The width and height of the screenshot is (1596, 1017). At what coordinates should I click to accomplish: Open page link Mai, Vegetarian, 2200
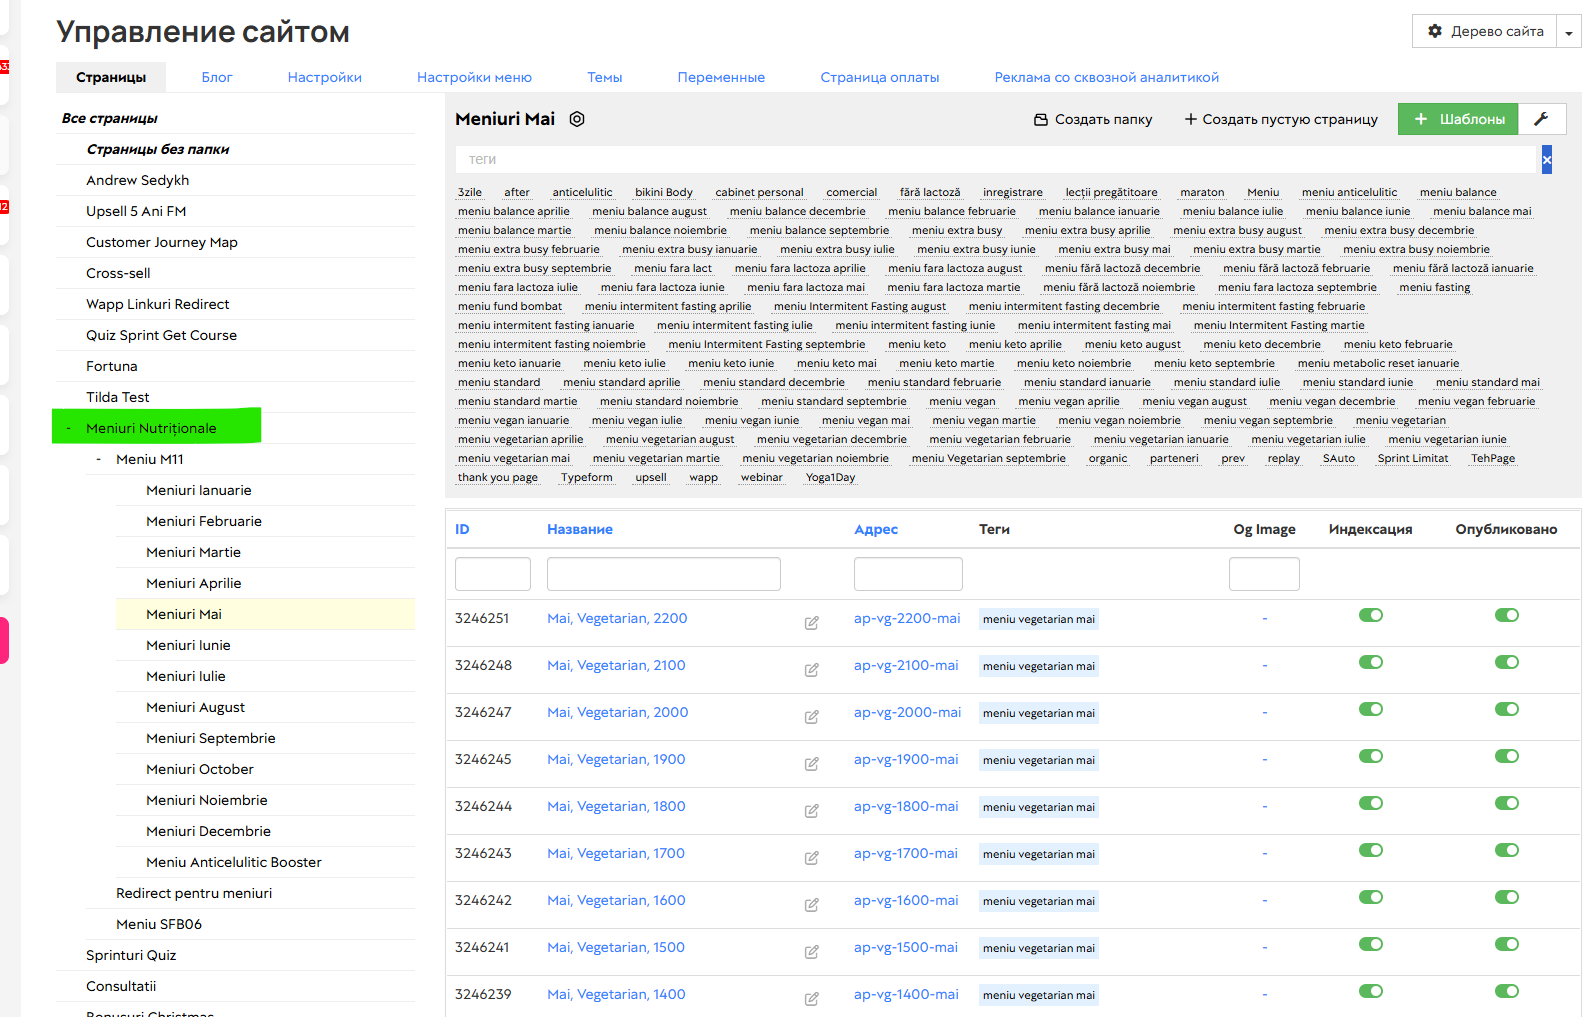pyautogui.click(x=617, y=618)
